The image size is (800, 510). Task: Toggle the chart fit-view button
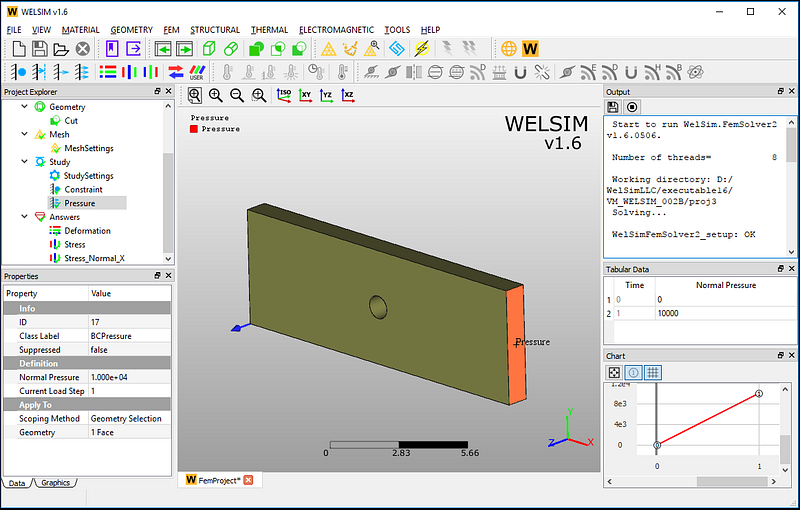[615, 372]
